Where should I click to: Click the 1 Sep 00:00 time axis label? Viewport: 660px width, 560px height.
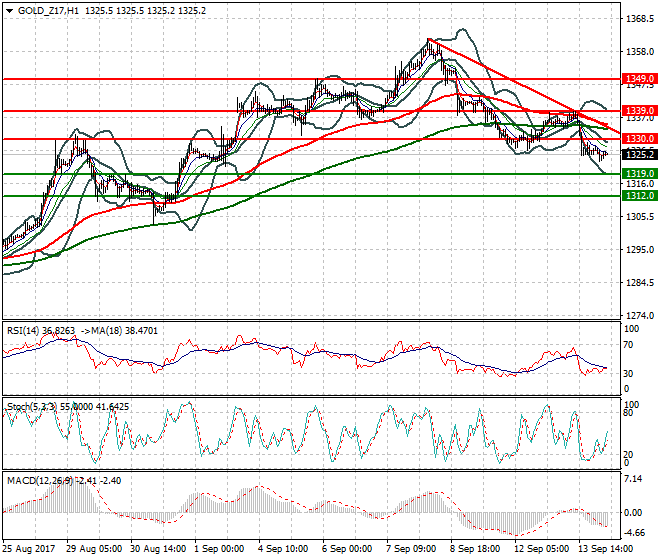coord(219,549)
